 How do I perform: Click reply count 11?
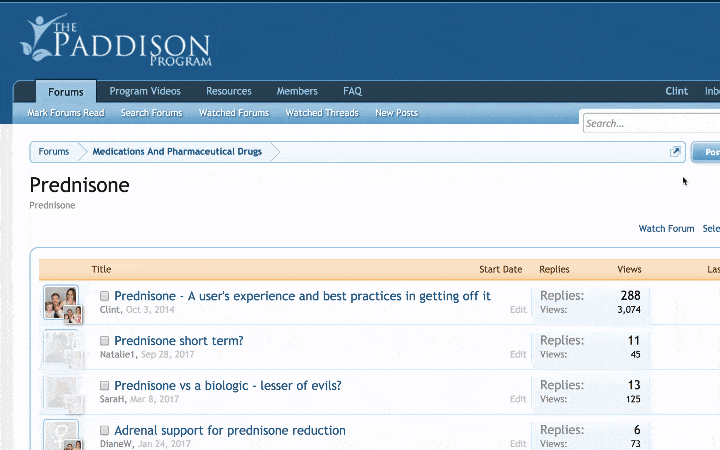coord(634,340)
